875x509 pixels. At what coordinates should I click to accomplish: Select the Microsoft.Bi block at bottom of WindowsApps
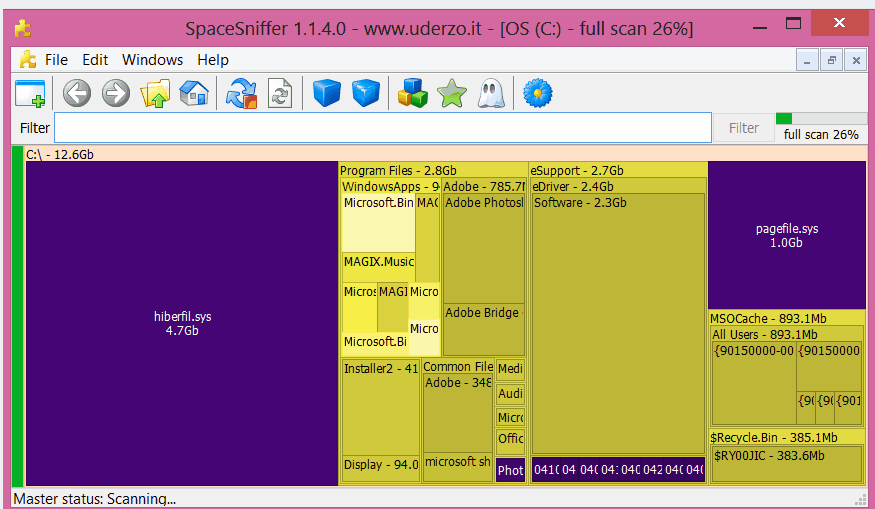coord(375,344)
